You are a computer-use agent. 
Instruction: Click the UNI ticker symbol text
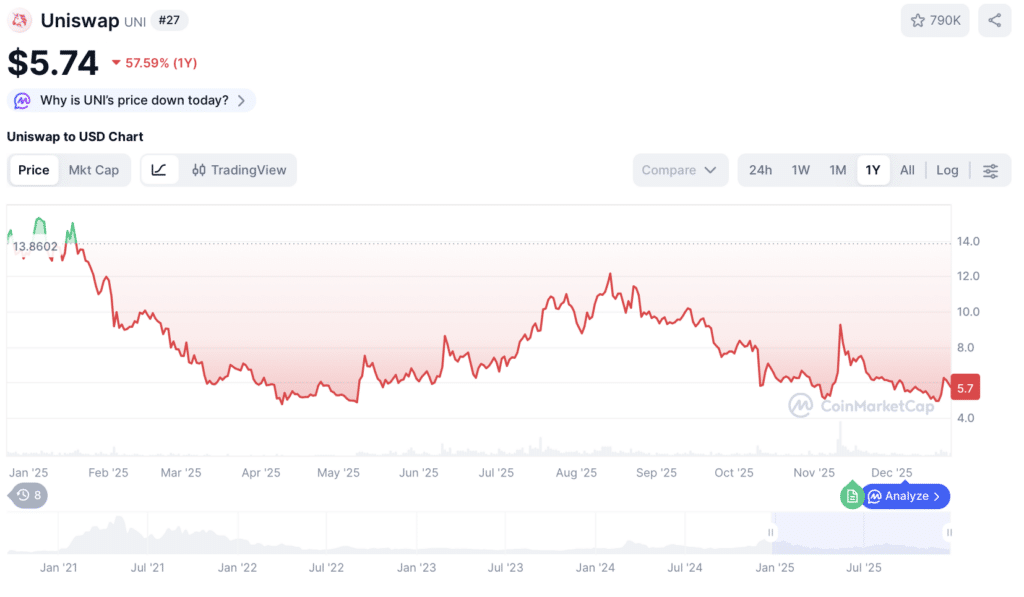point(135,22)
